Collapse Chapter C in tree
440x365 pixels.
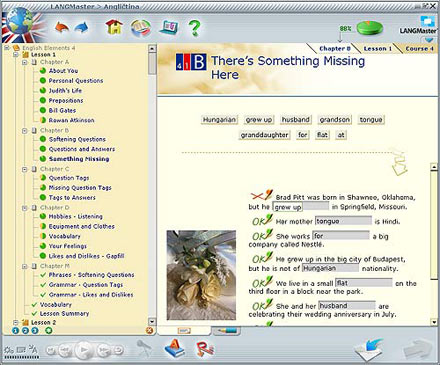click(x=24, y=169)
